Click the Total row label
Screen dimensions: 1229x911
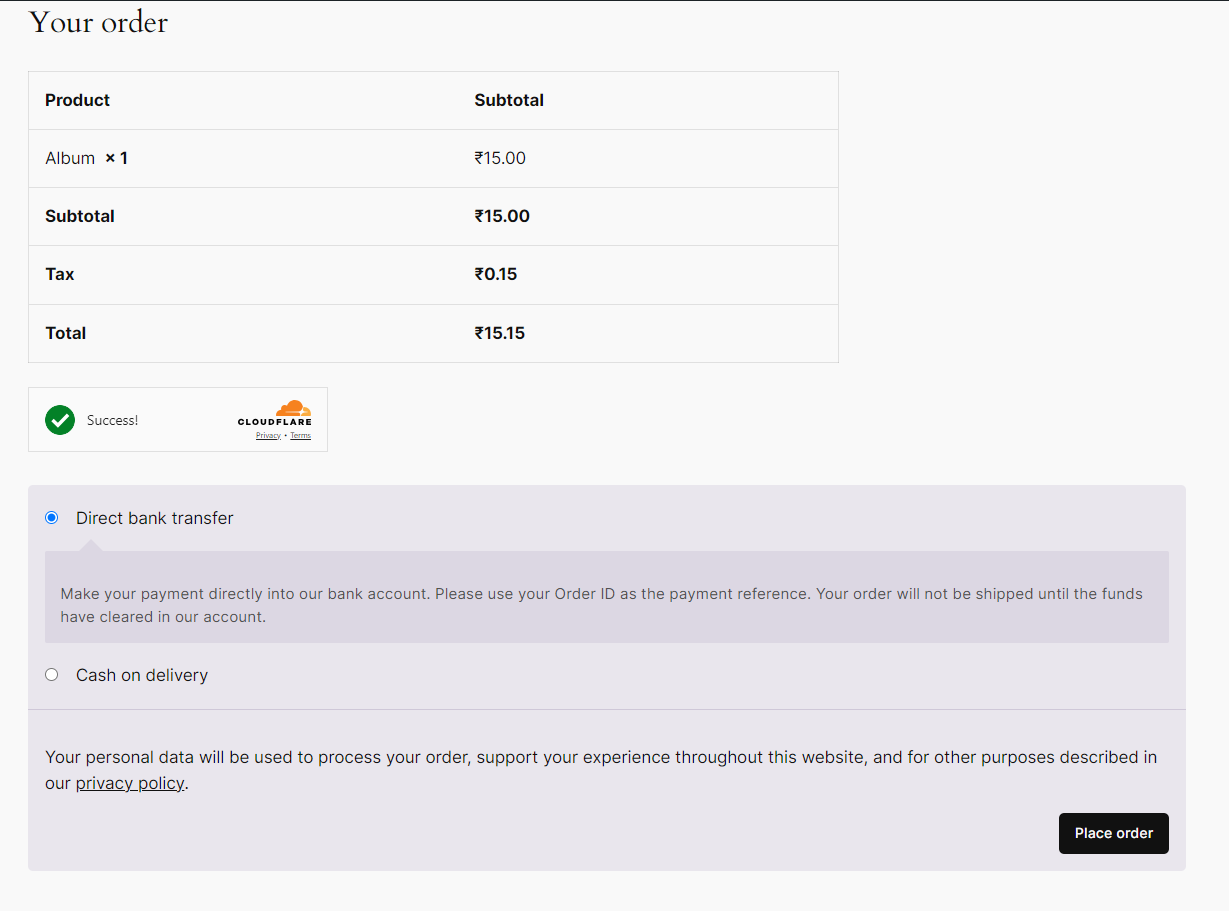pos(66,333)
